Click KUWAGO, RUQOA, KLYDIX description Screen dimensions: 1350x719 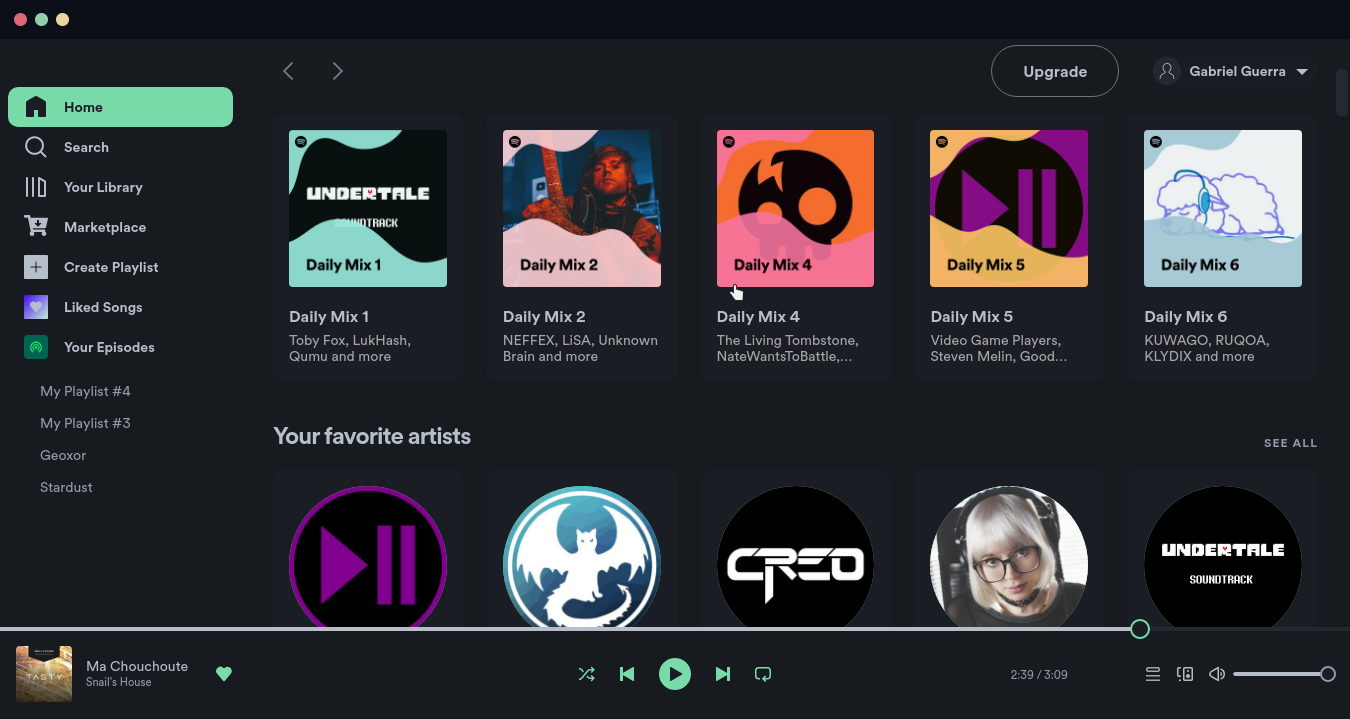[x=1207, y=348]
